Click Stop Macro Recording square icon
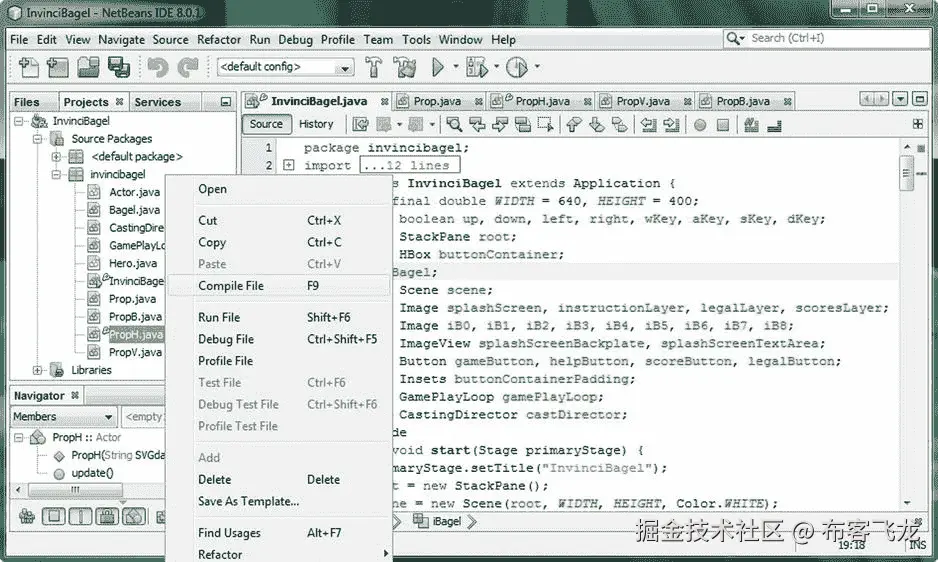This screenshot has width=938, height=562. click(723, 125)
